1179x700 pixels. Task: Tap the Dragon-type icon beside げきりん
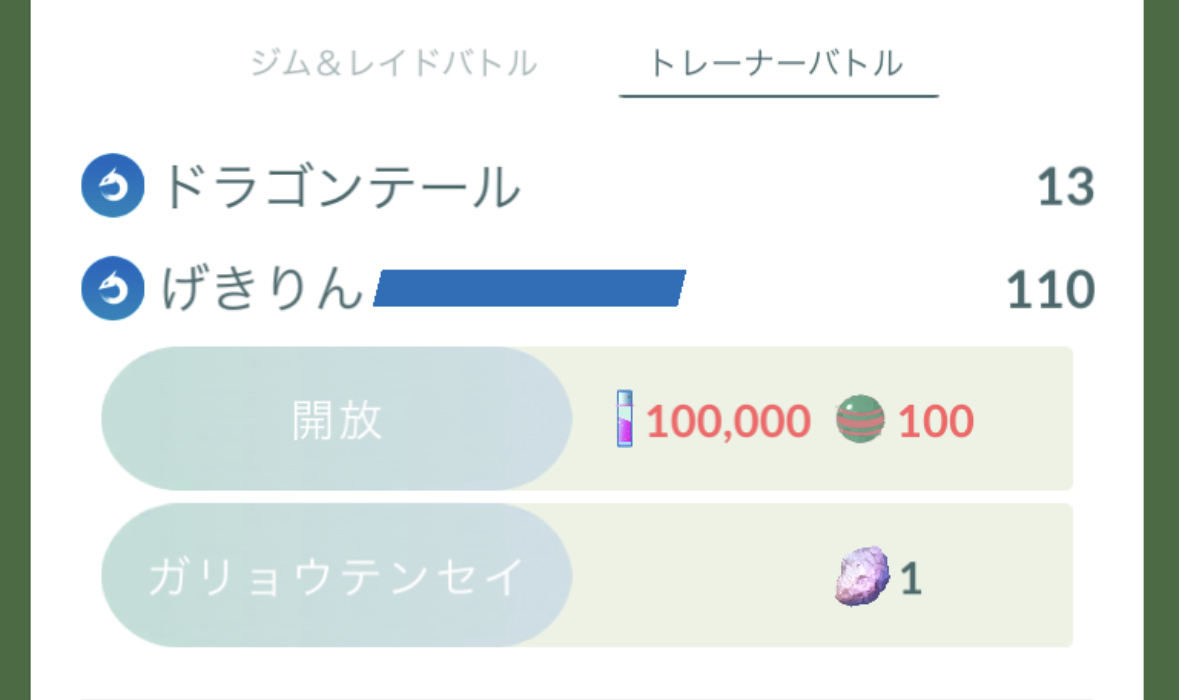click(113, 289)
